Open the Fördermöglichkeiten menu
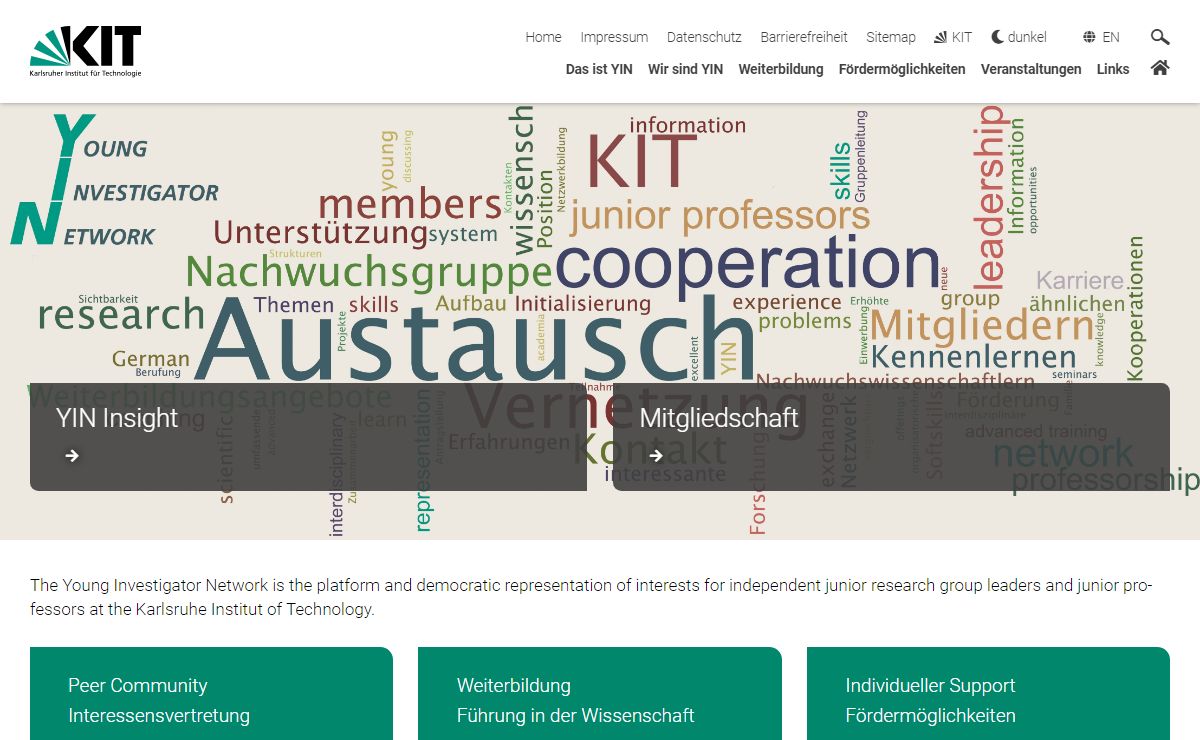This screenshot has height=740, width=1200. tap(902, 69)
